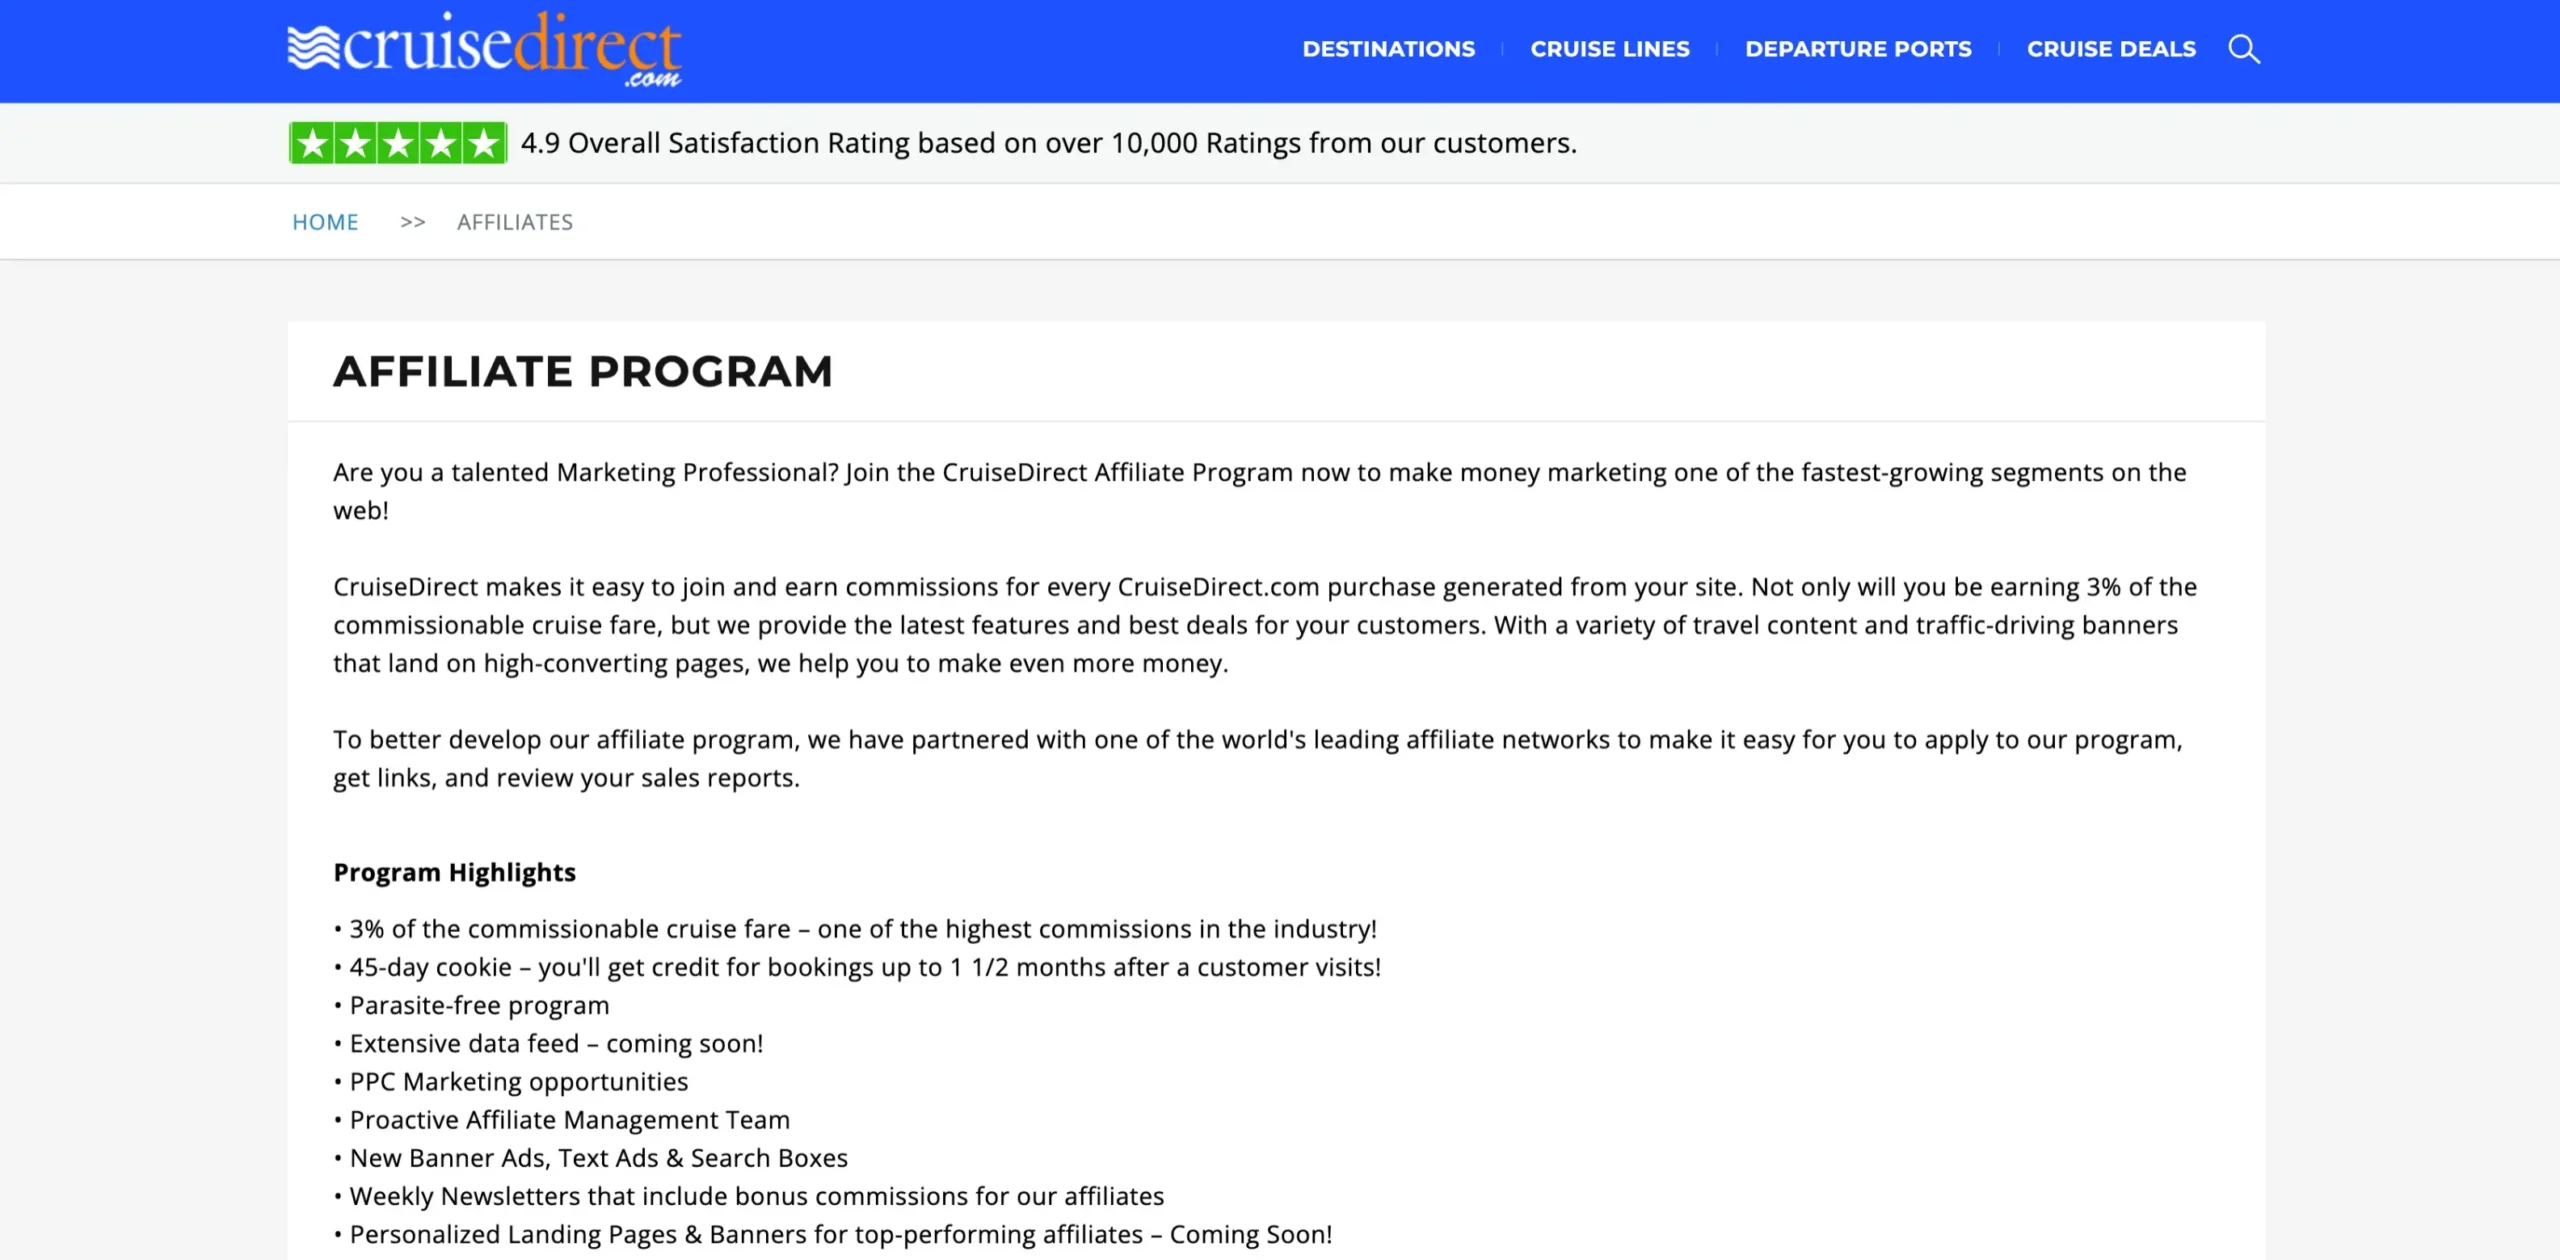2560x1260 pixels.
Task: Open the Destinations menu
Action: [x=1388, y=49]
